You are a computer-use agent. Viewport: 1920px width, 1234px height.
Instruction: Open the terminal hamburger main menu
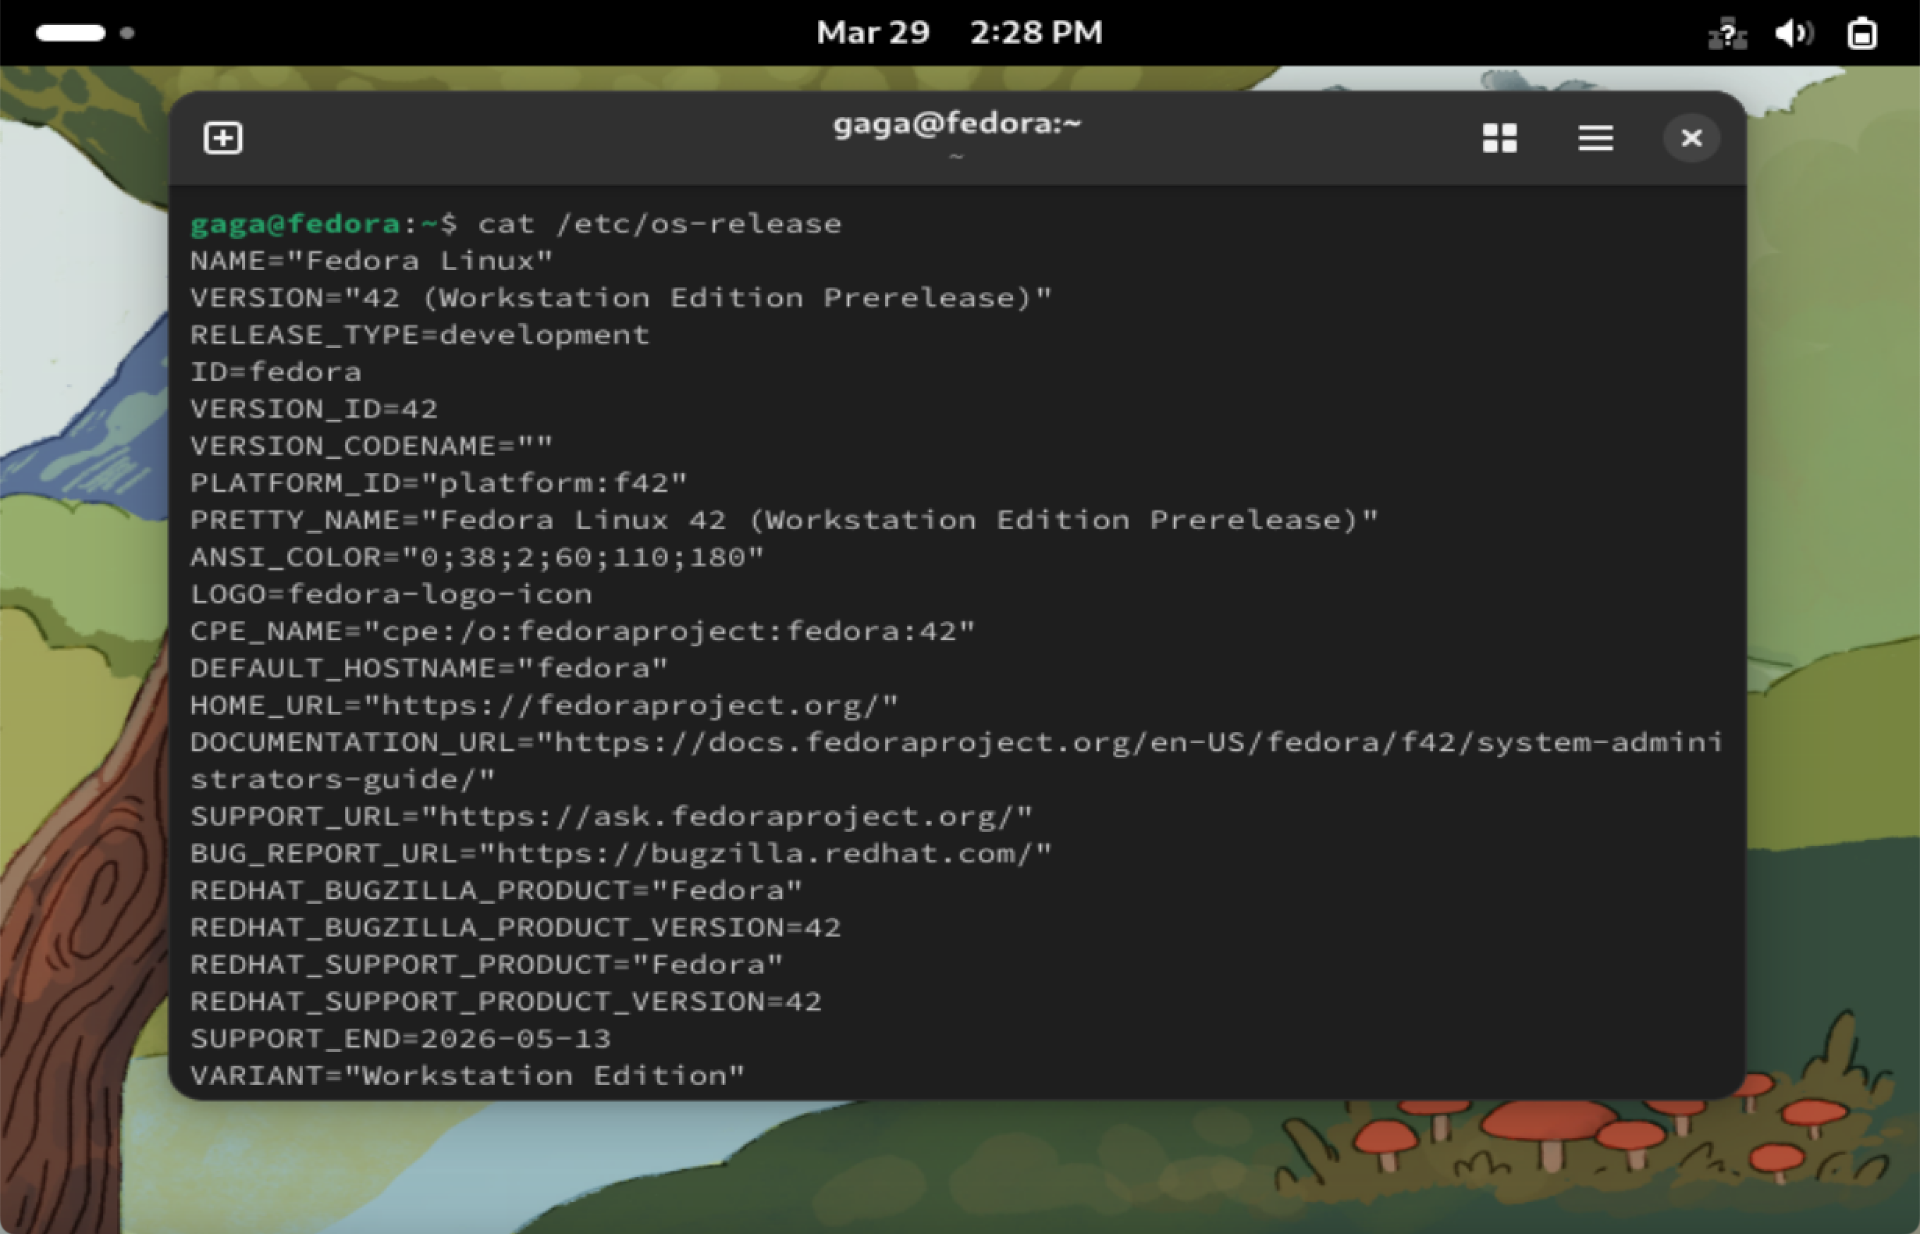1595,138
